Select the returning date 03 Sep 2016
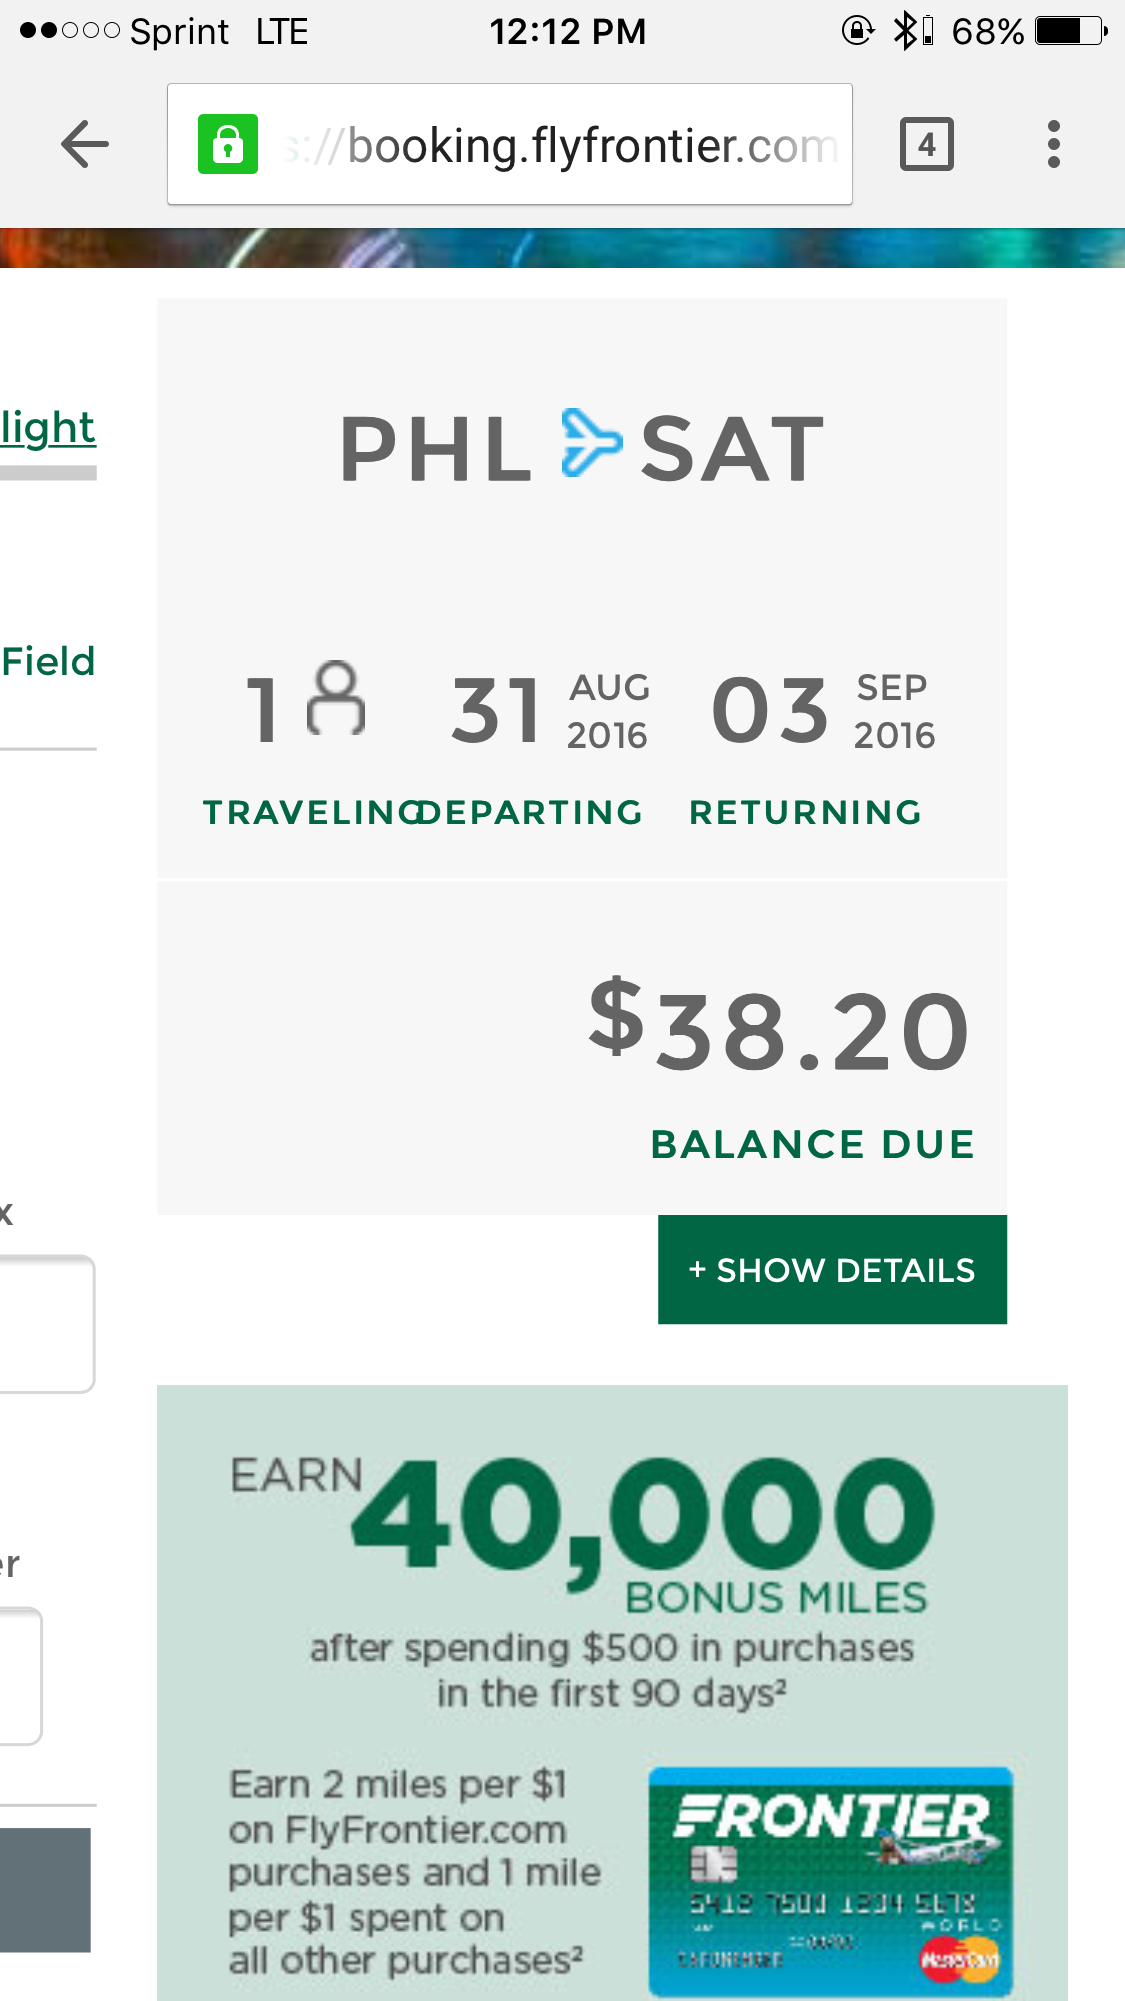 [x=823, y=711]
